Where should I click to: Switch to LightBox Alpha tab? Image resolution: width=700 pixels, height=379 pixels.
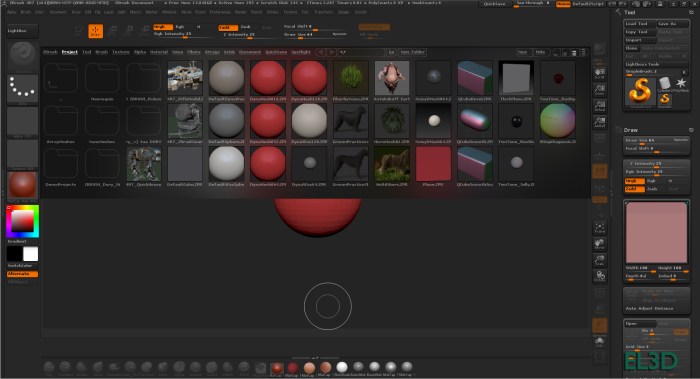coord(140,52)
